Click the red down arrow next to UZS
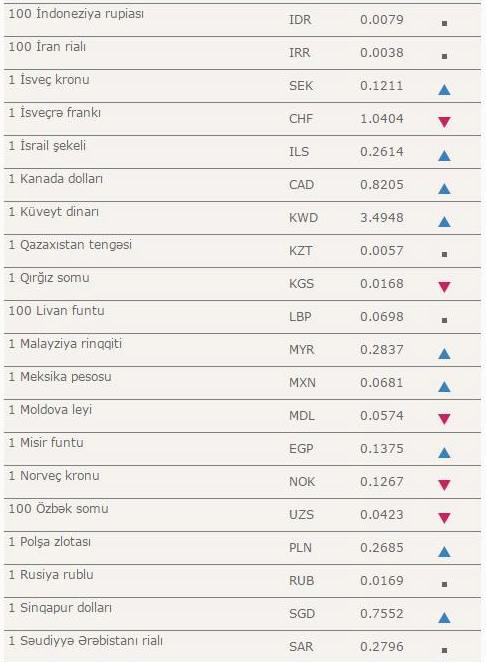Viewport: 486px width, 662px height. point(444,518)
